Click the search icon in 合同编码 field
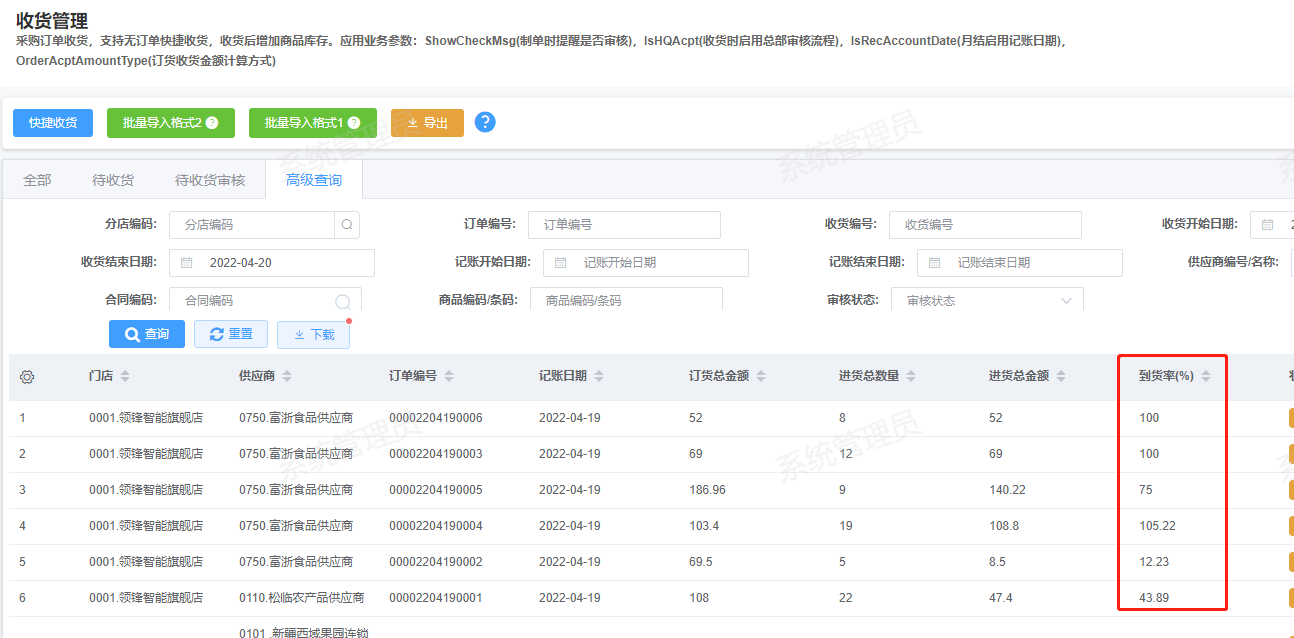The height and width of the screenshot is (638, 1294). (x=342, y=301)
